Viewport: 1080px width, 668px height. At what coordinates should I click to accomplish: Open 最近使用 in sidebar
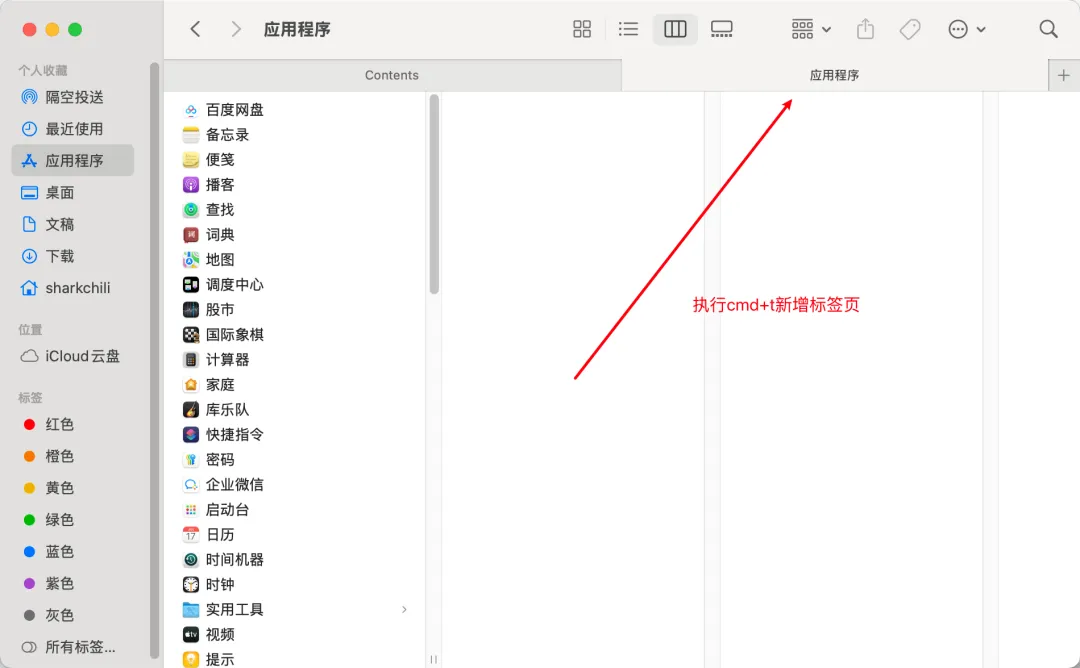pos(73,129)
